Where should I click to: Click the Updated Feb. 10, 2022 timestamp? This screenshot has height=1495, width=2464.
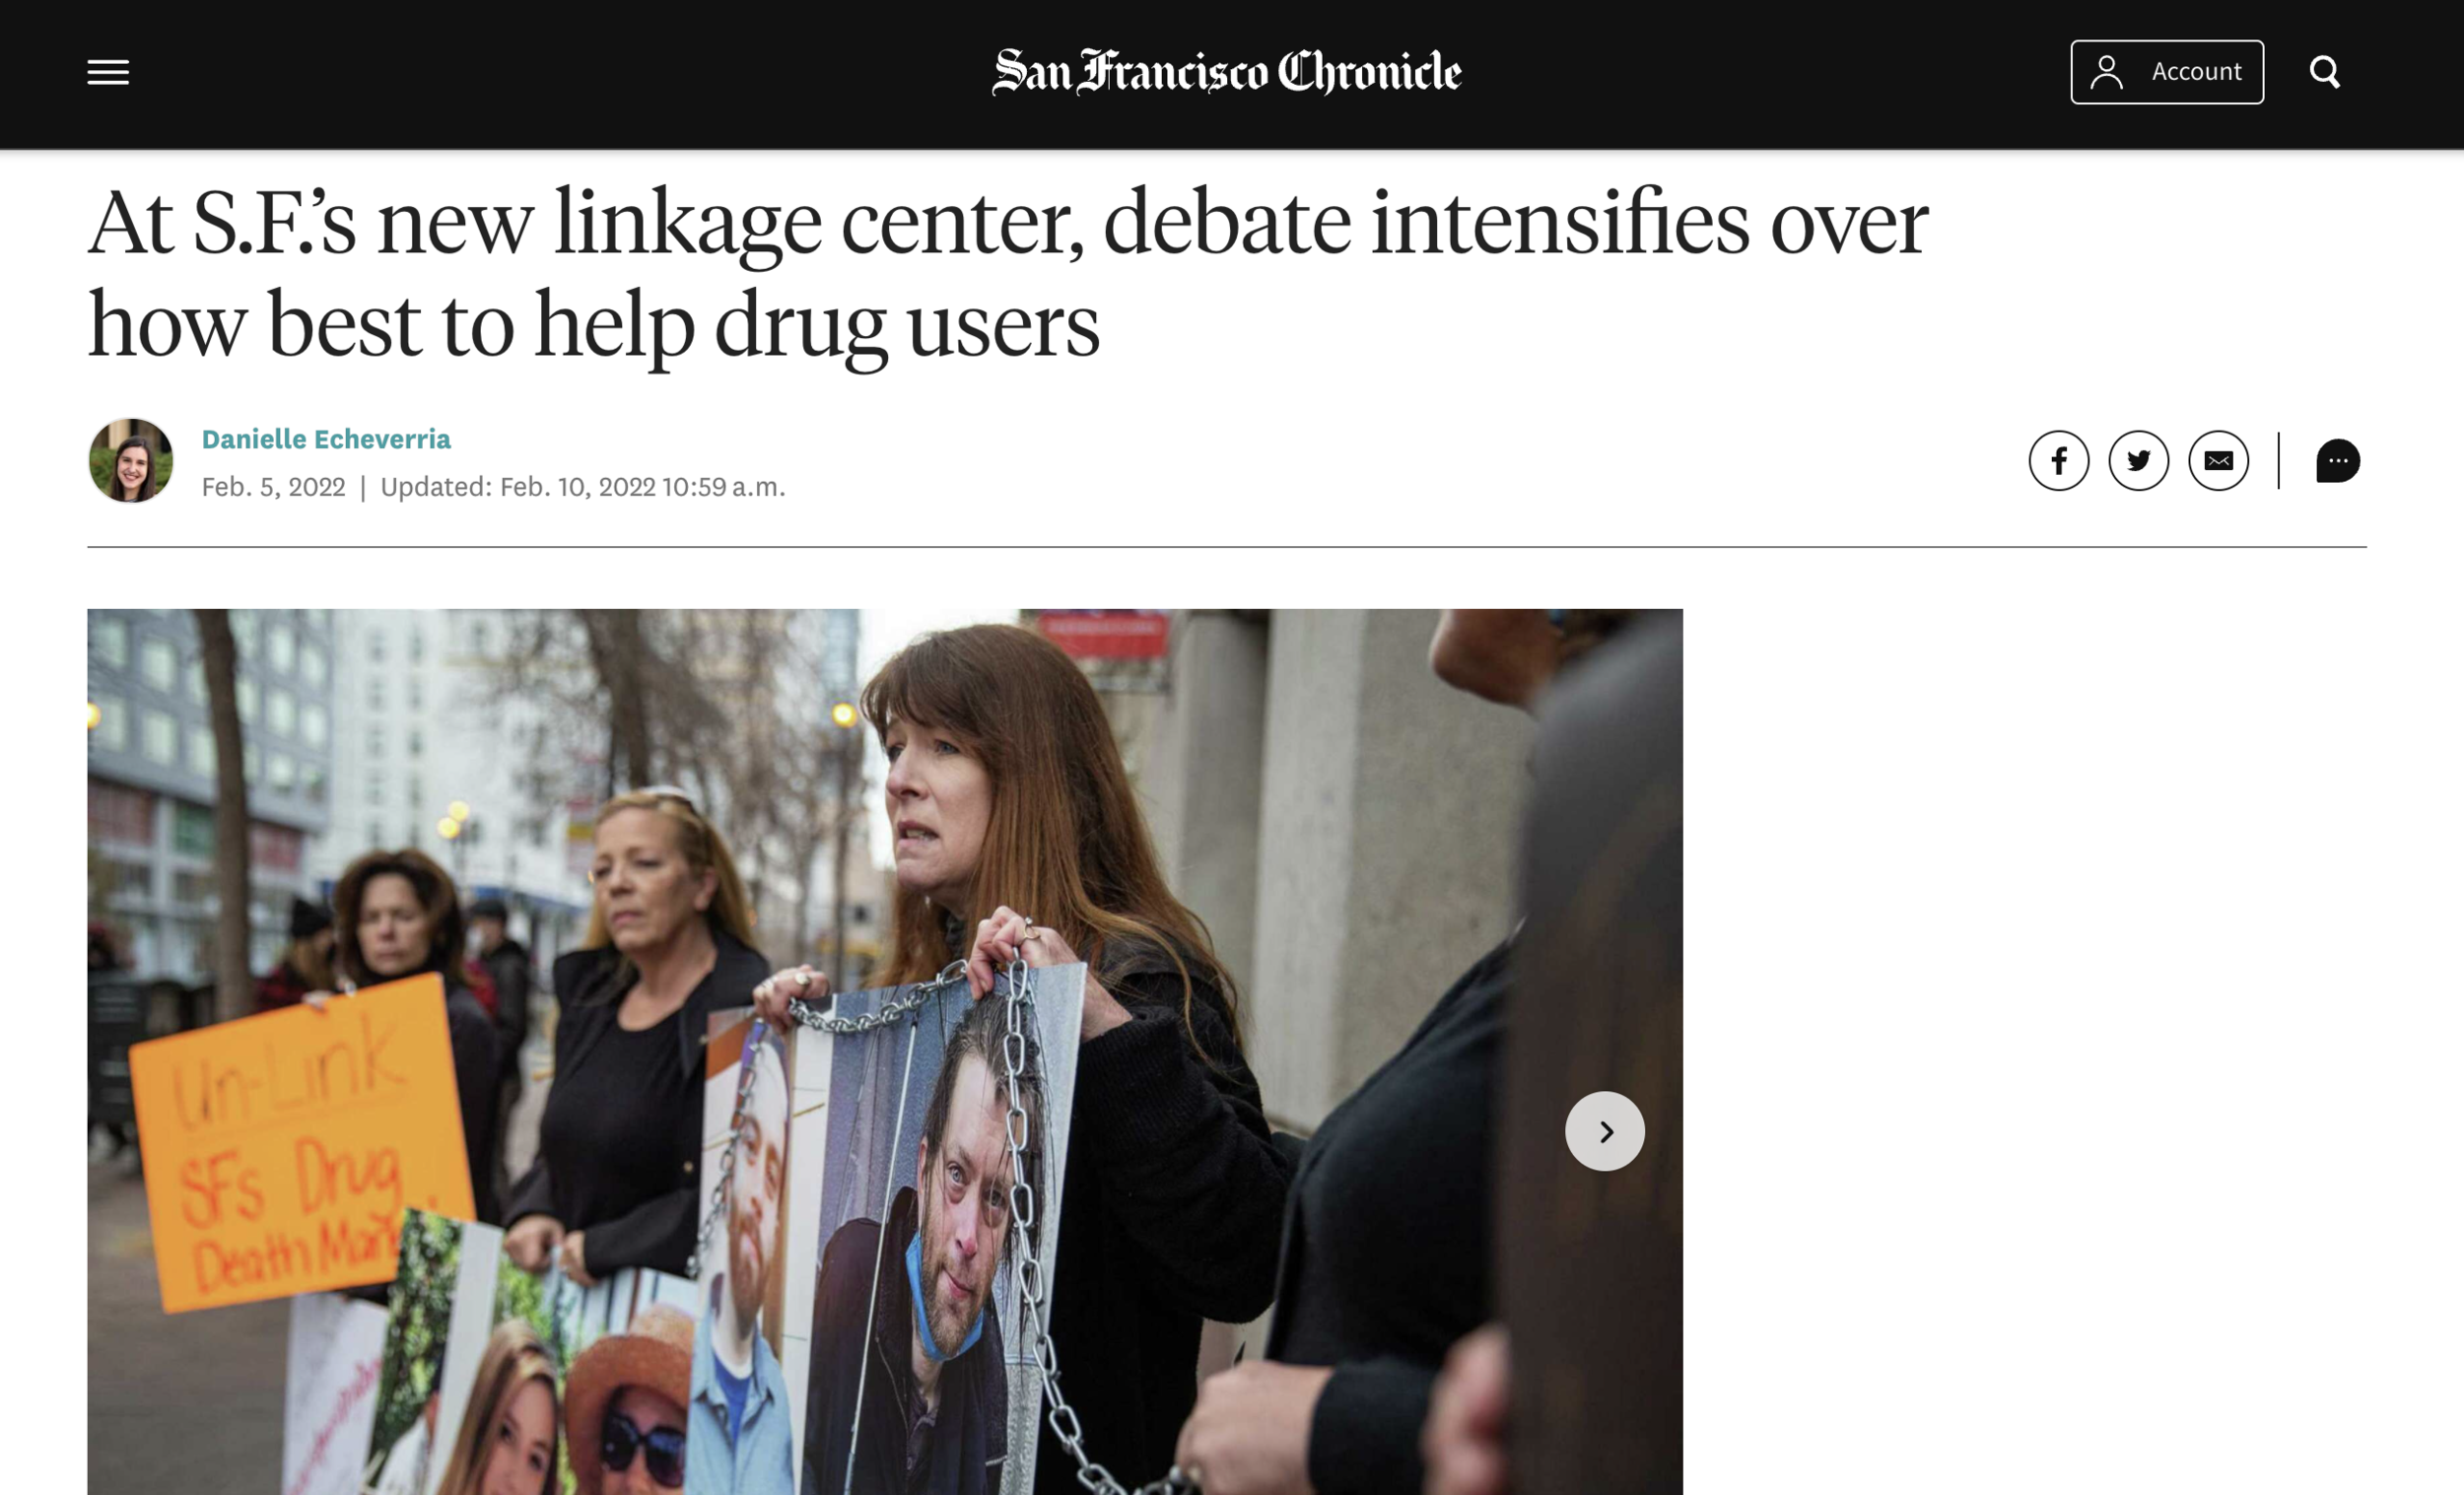click(x=583, y=487)
